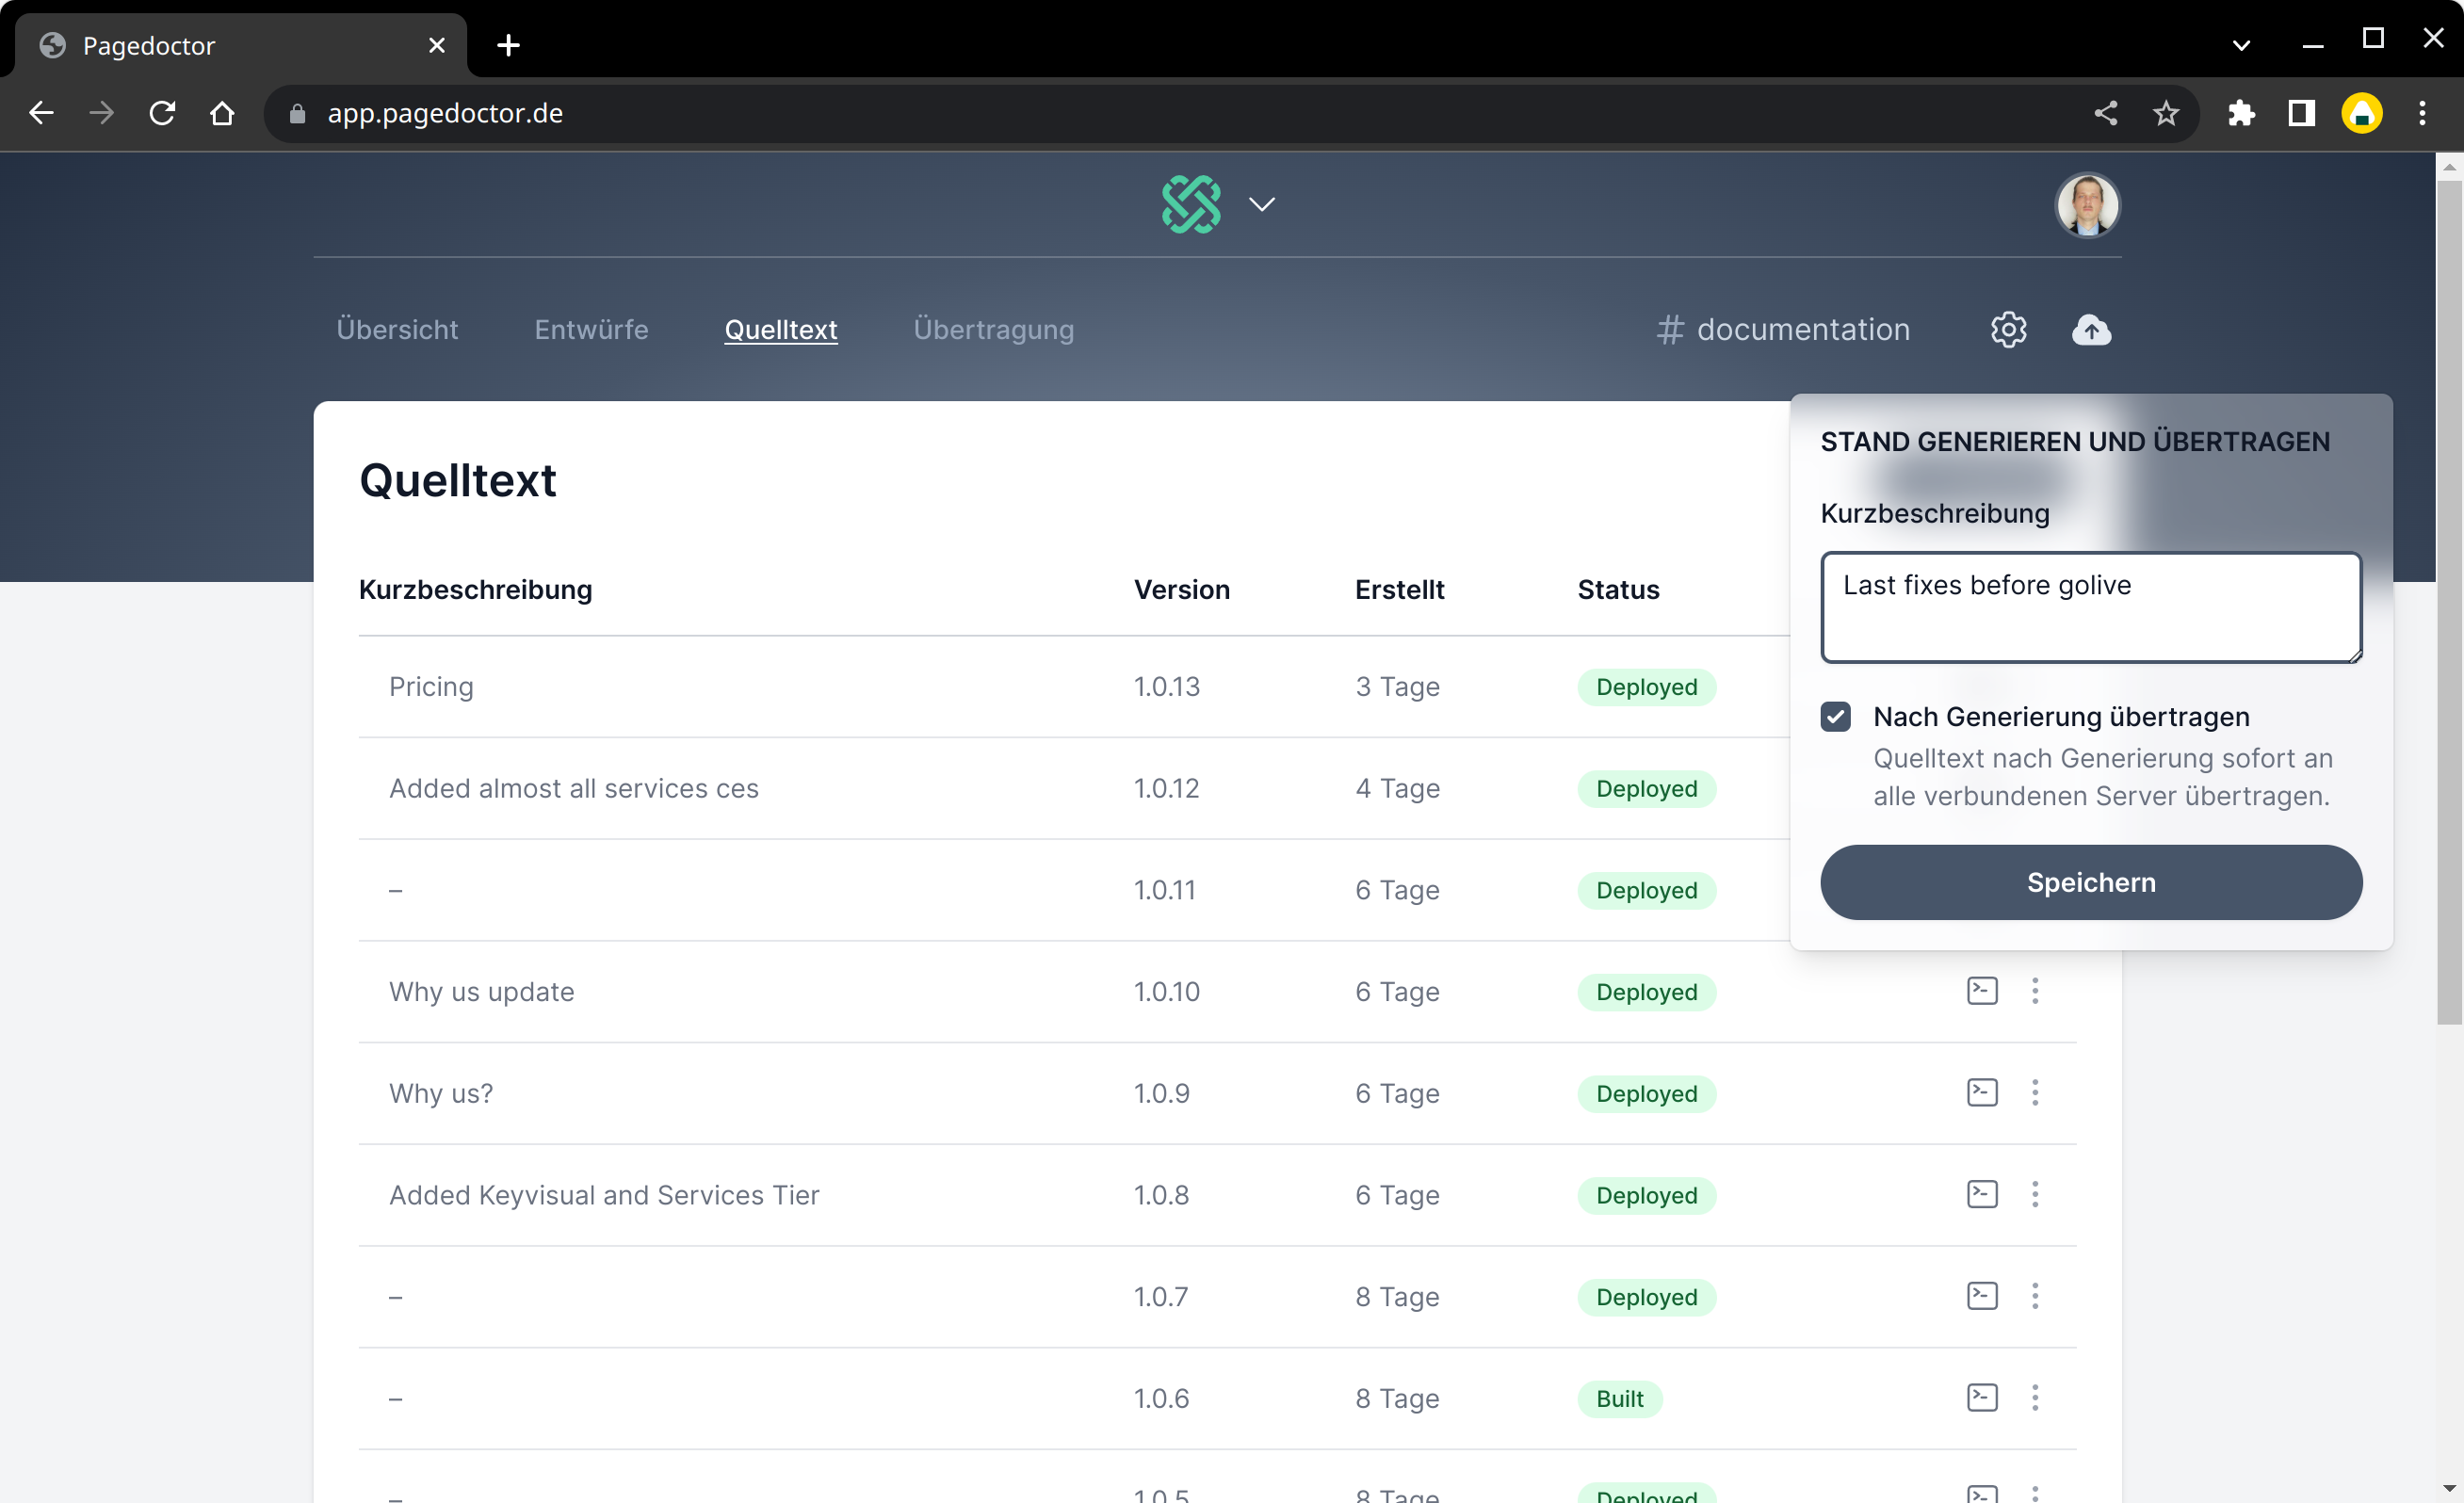Expand the project dropdown chevron next to logo
The image size is (2464, 1503).
point(1262,205)
